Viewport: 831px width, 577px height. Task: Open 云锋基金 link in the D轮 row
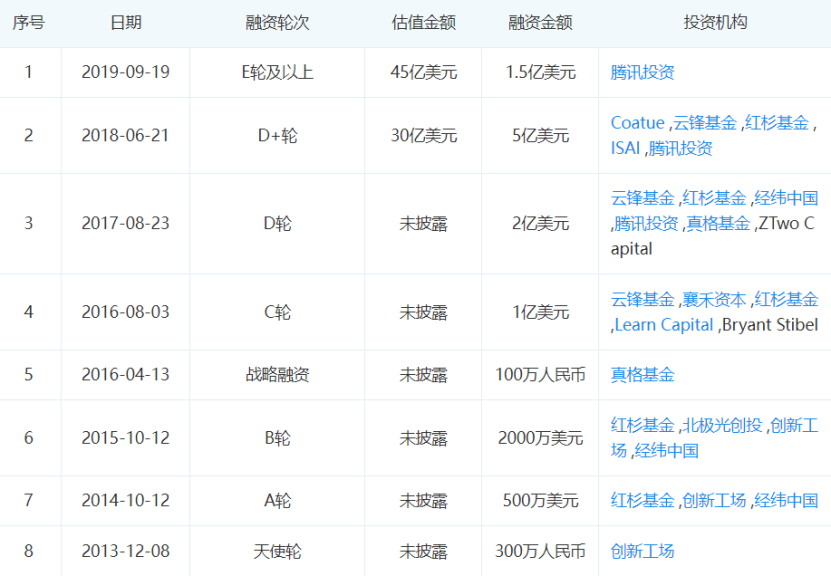tap(642, 198)
